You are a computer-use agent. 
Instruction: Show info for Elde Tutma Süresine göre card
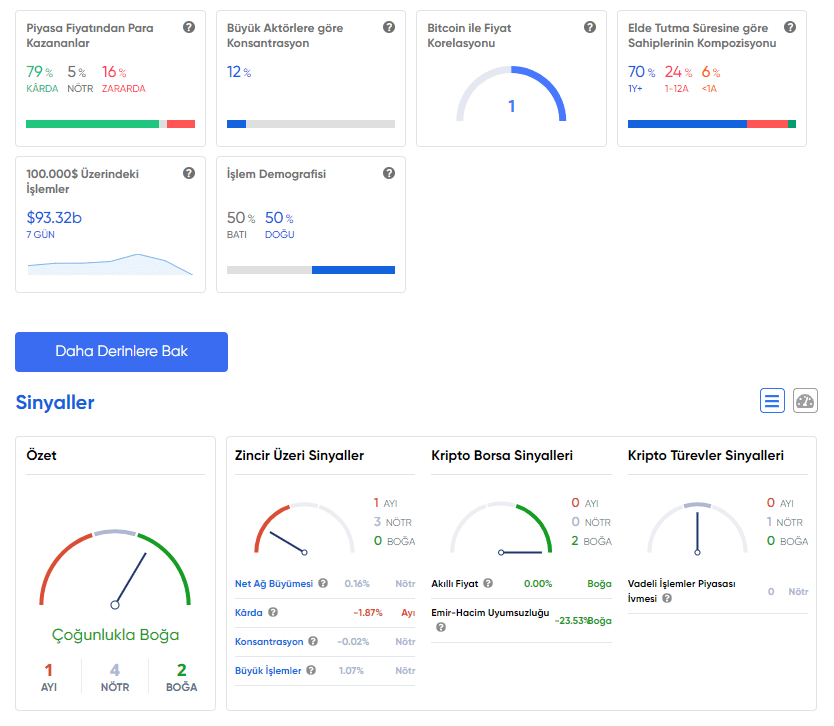point(790,27)
